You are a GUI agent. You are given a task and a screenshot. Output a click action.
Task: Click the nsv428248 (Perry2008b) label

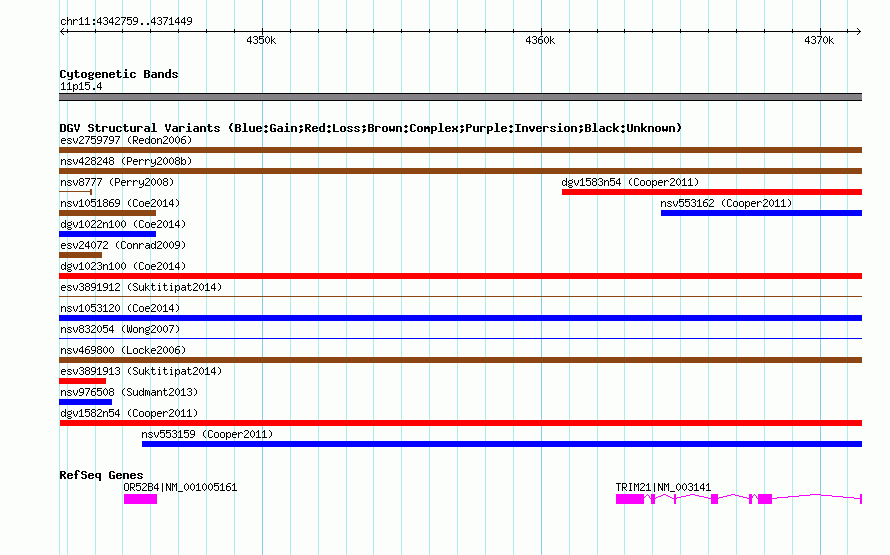(126, 161)
